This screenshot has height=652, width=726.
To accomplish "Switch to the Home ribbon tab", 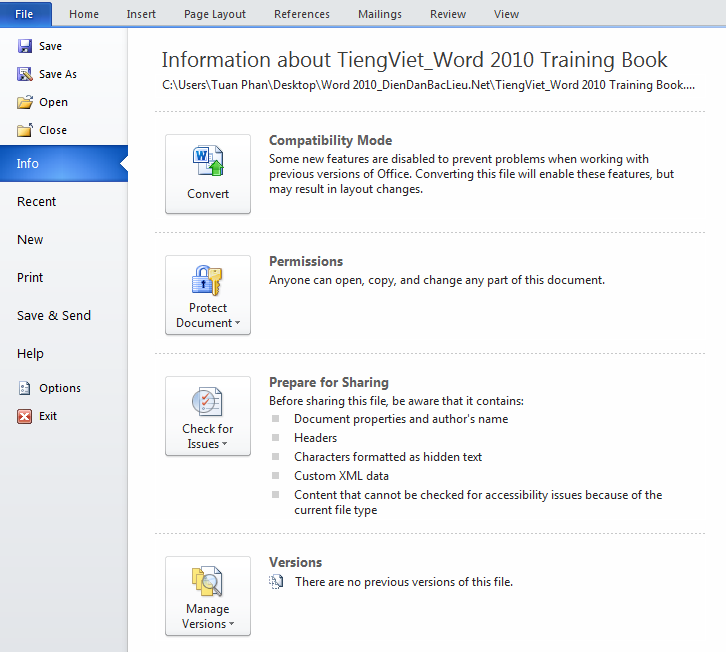I will click(x=84, y=14).
